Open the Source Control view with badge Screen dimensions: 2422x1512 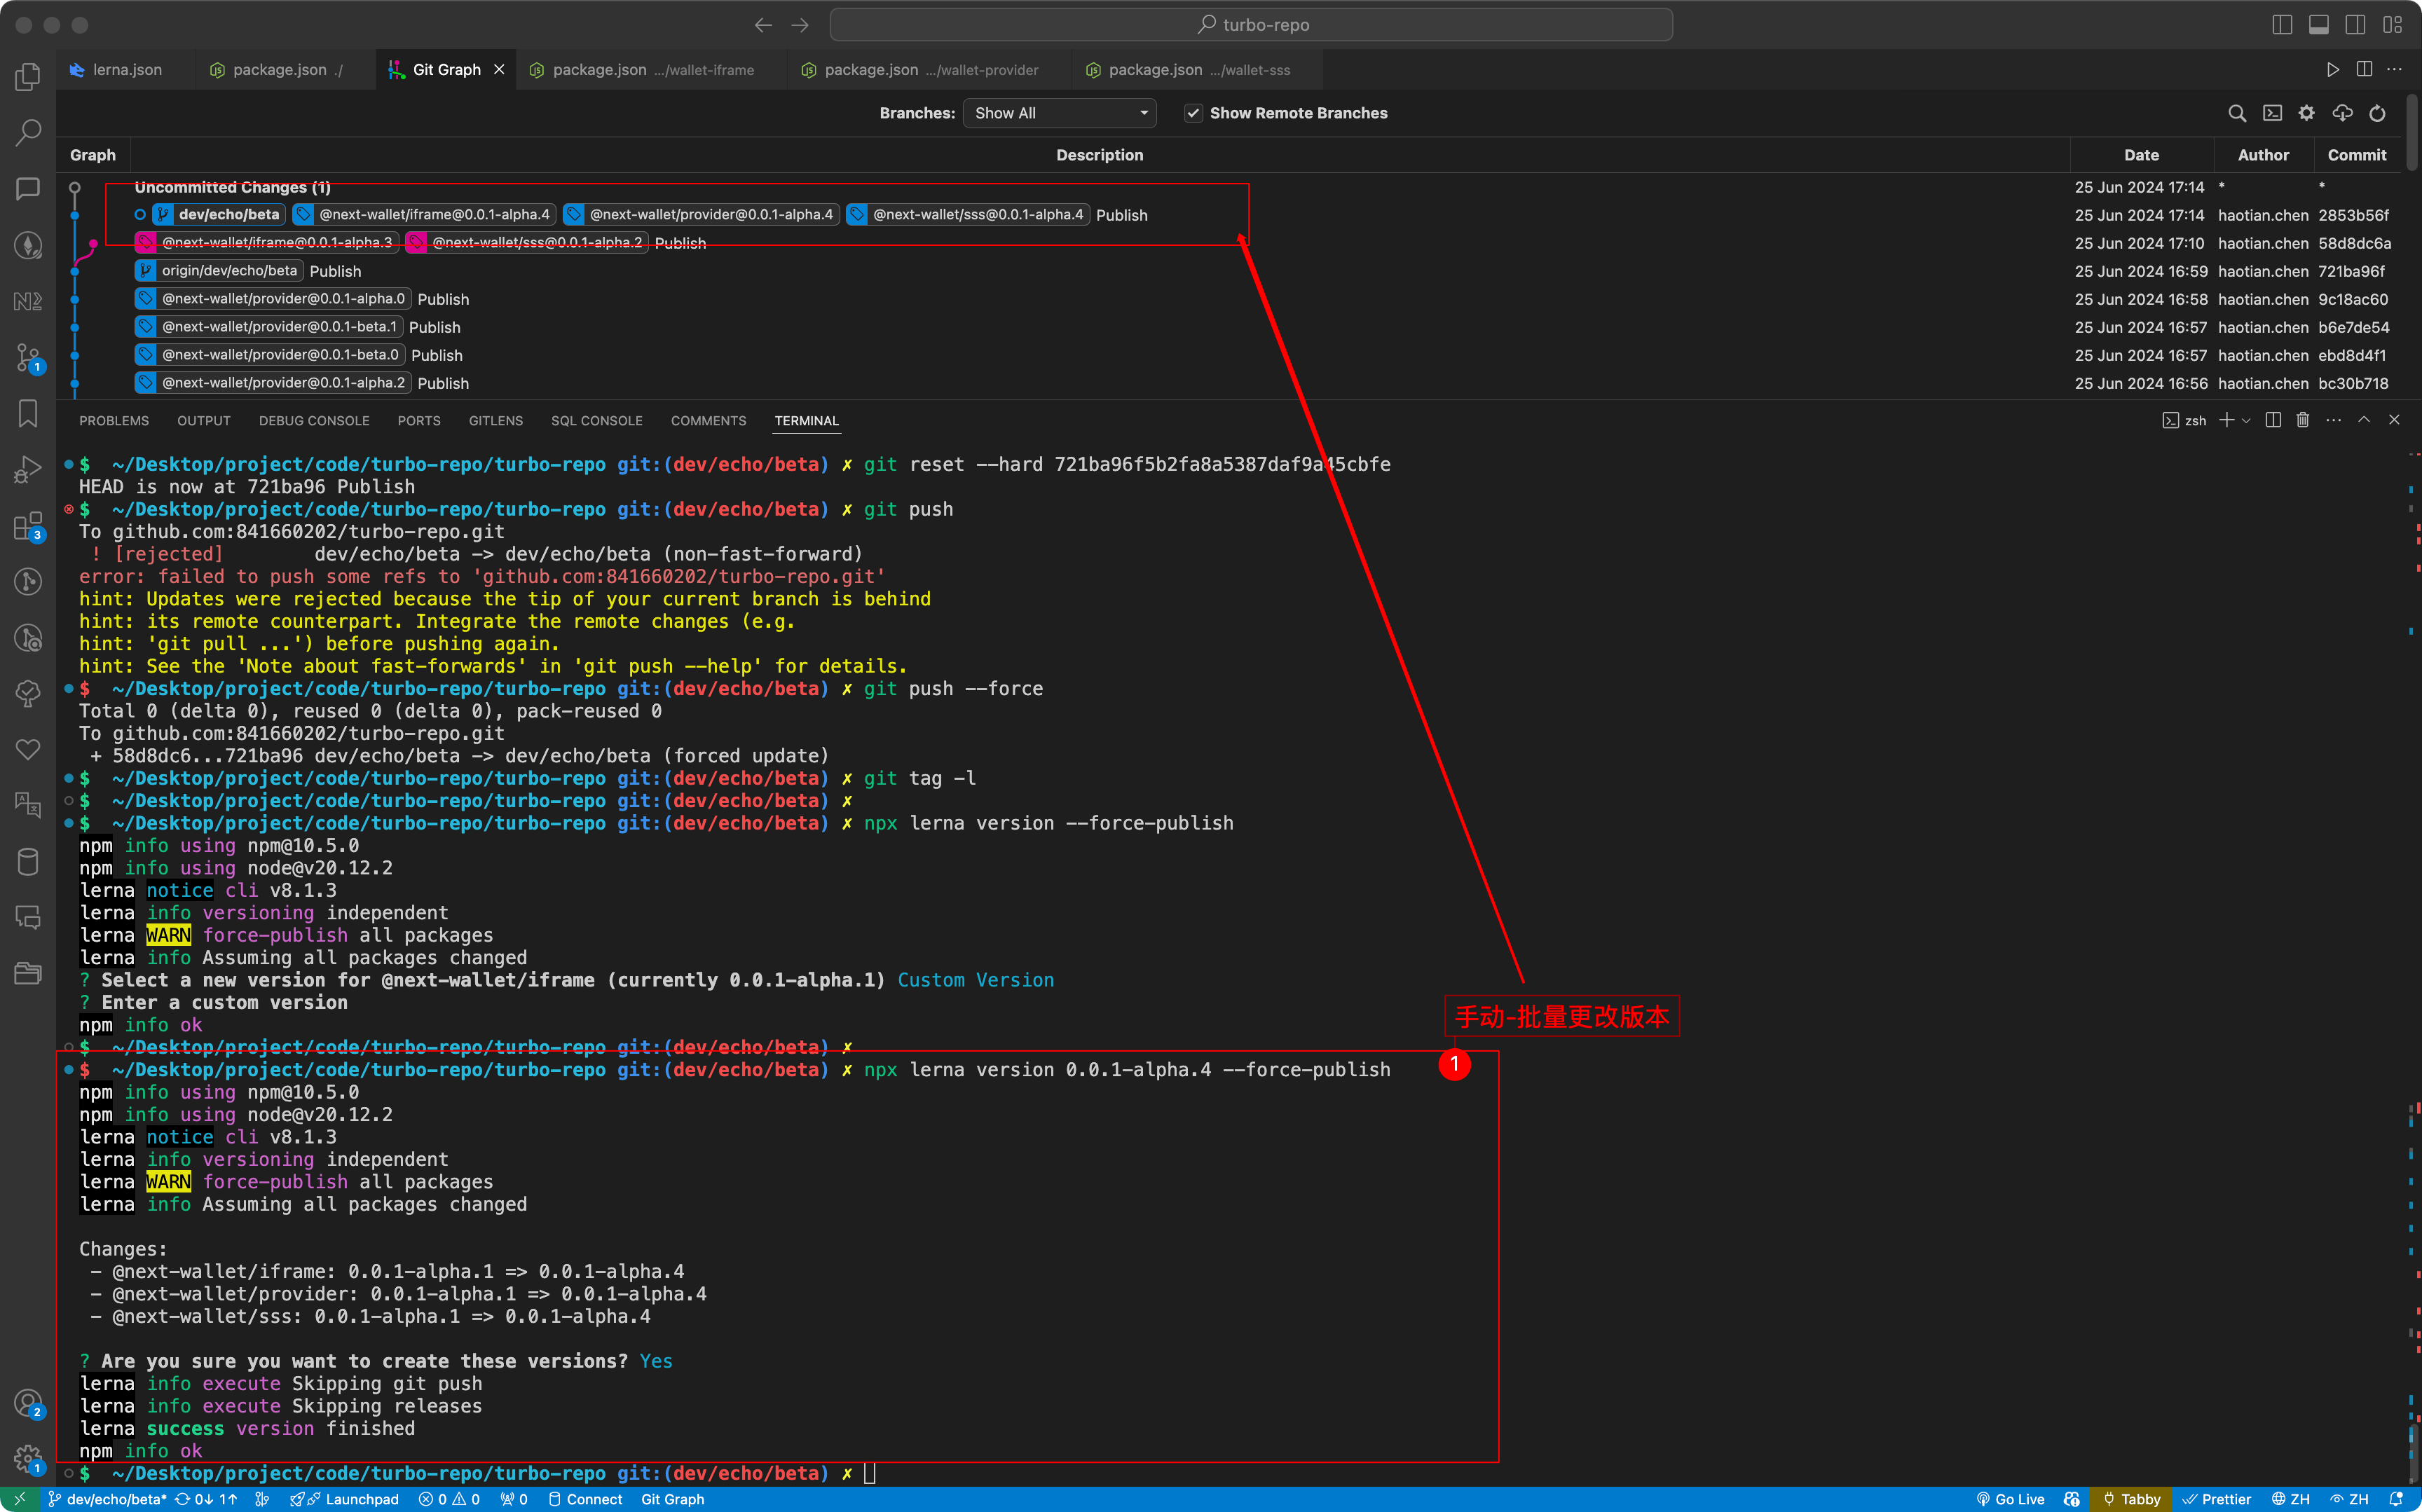point(28,357)
